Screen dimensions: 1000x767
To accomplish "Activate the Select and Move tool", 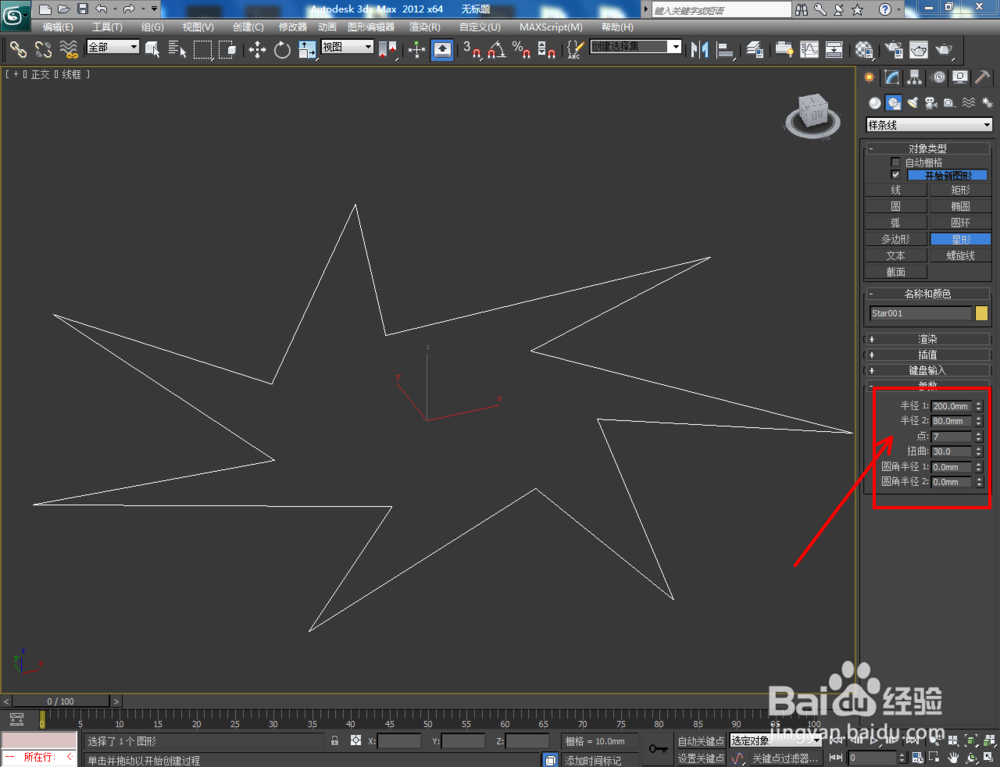I will point(258,49).
